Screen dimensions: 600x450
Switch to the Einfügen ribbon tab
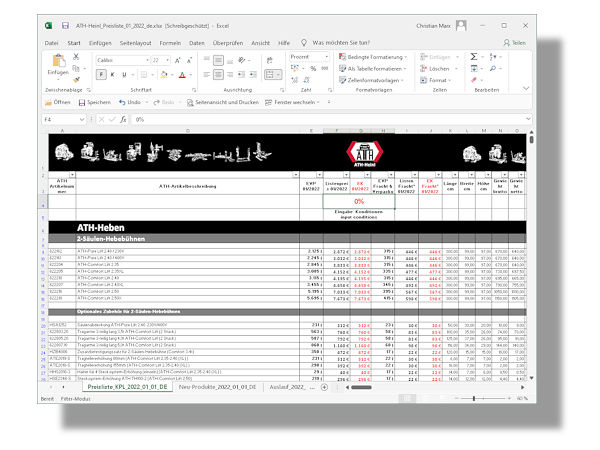tap(100, 43)
